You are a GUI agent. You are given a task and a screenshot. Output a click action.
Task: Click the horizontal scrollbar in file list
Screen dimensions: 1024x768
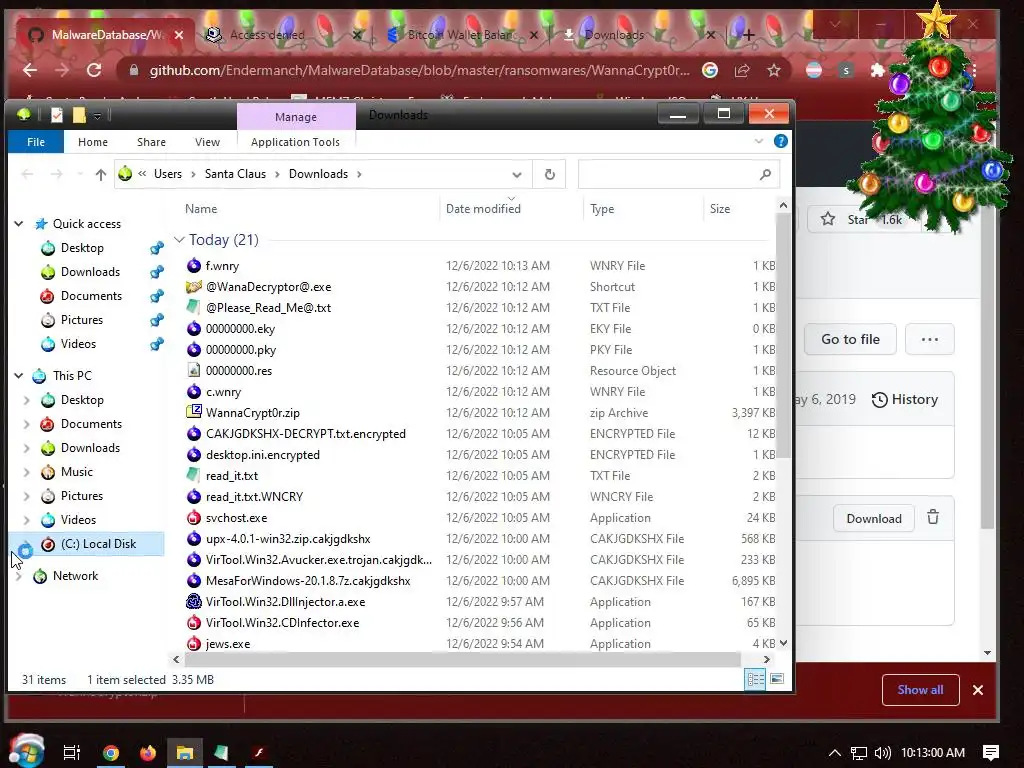(462, 660)
